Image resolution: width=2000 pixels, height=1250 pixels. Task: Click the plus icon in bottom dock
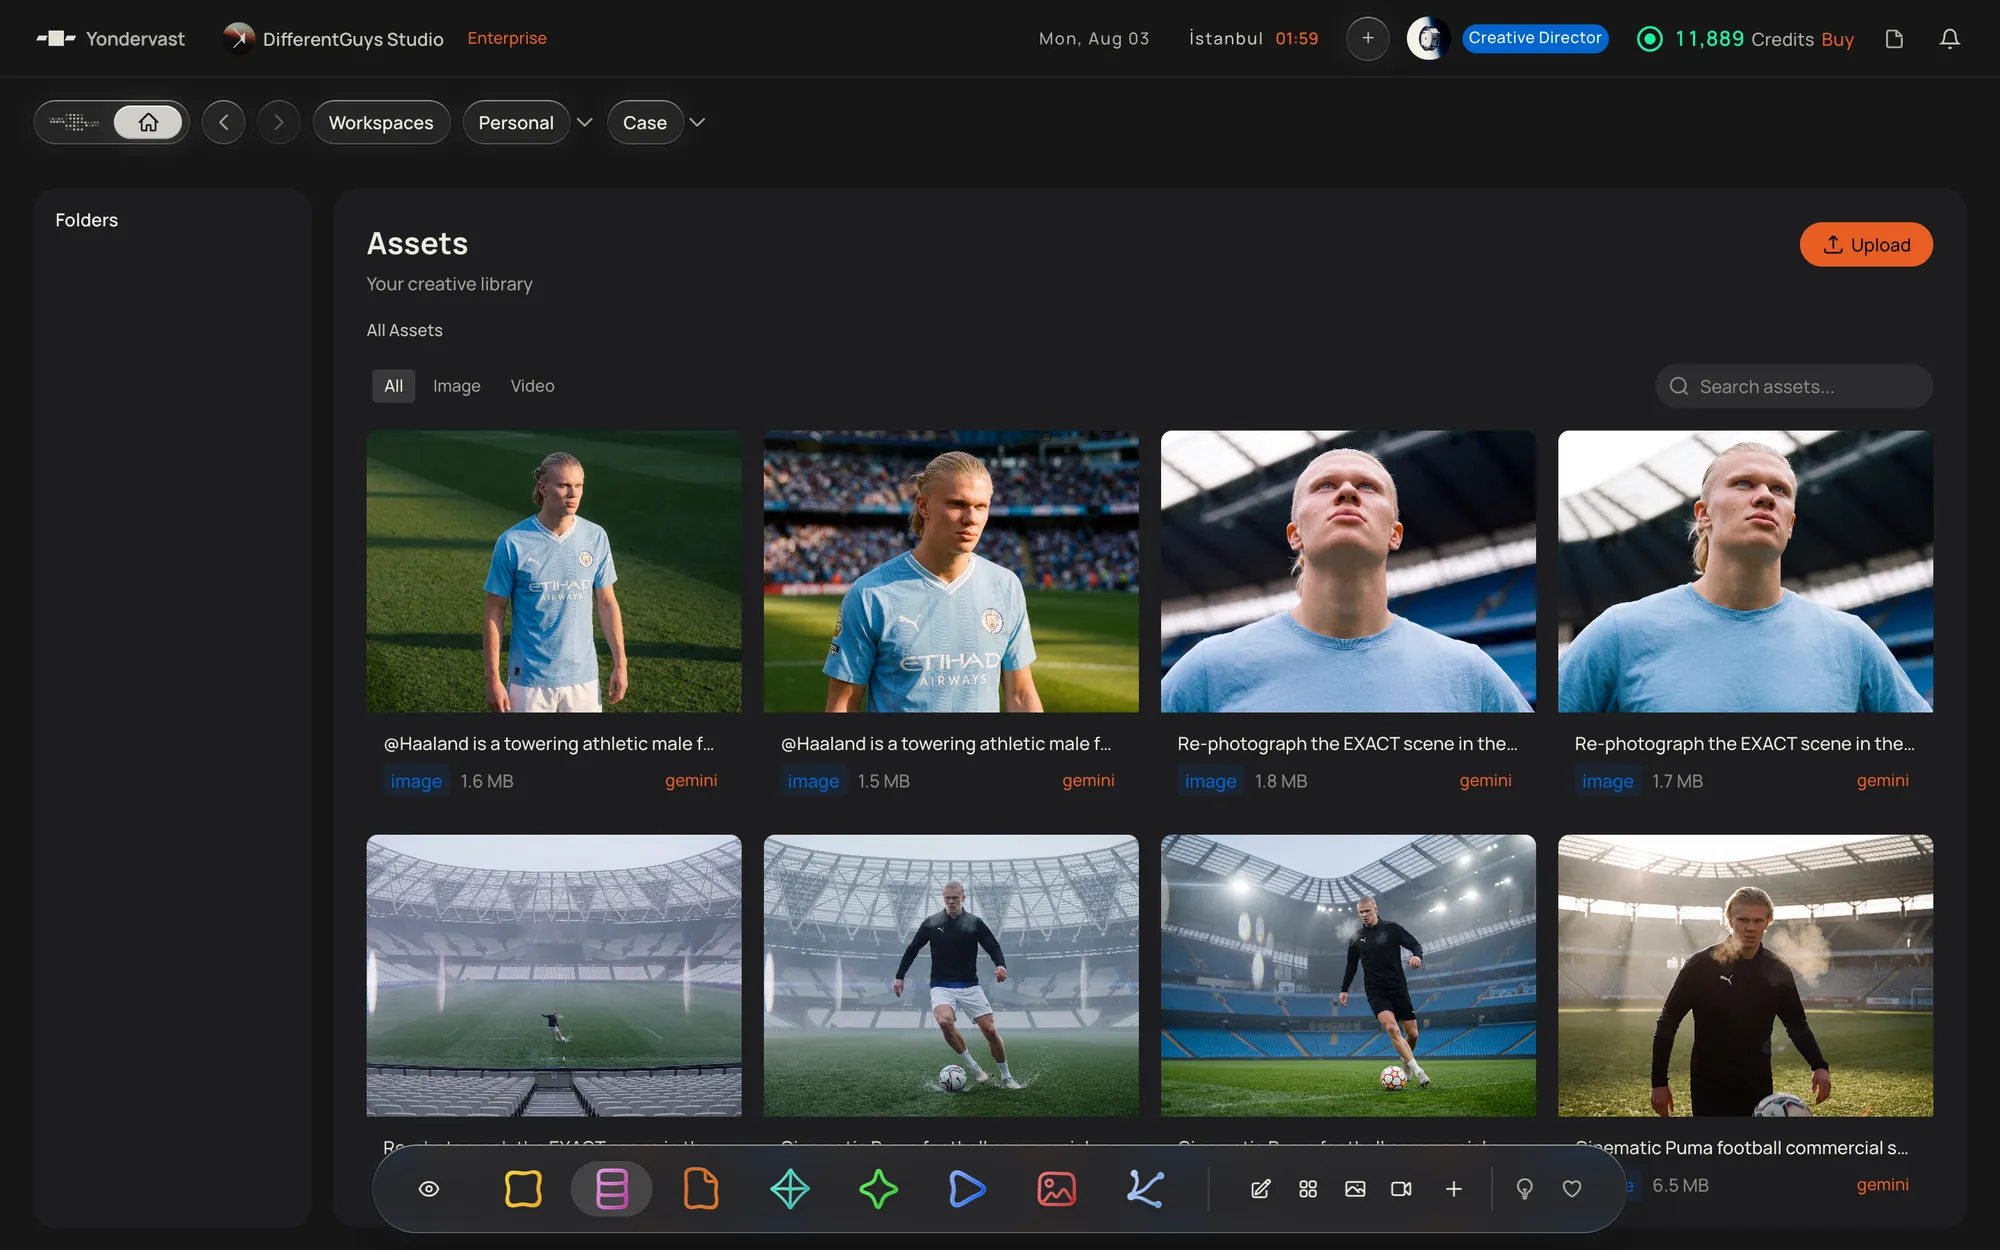pos(1454,1189)
